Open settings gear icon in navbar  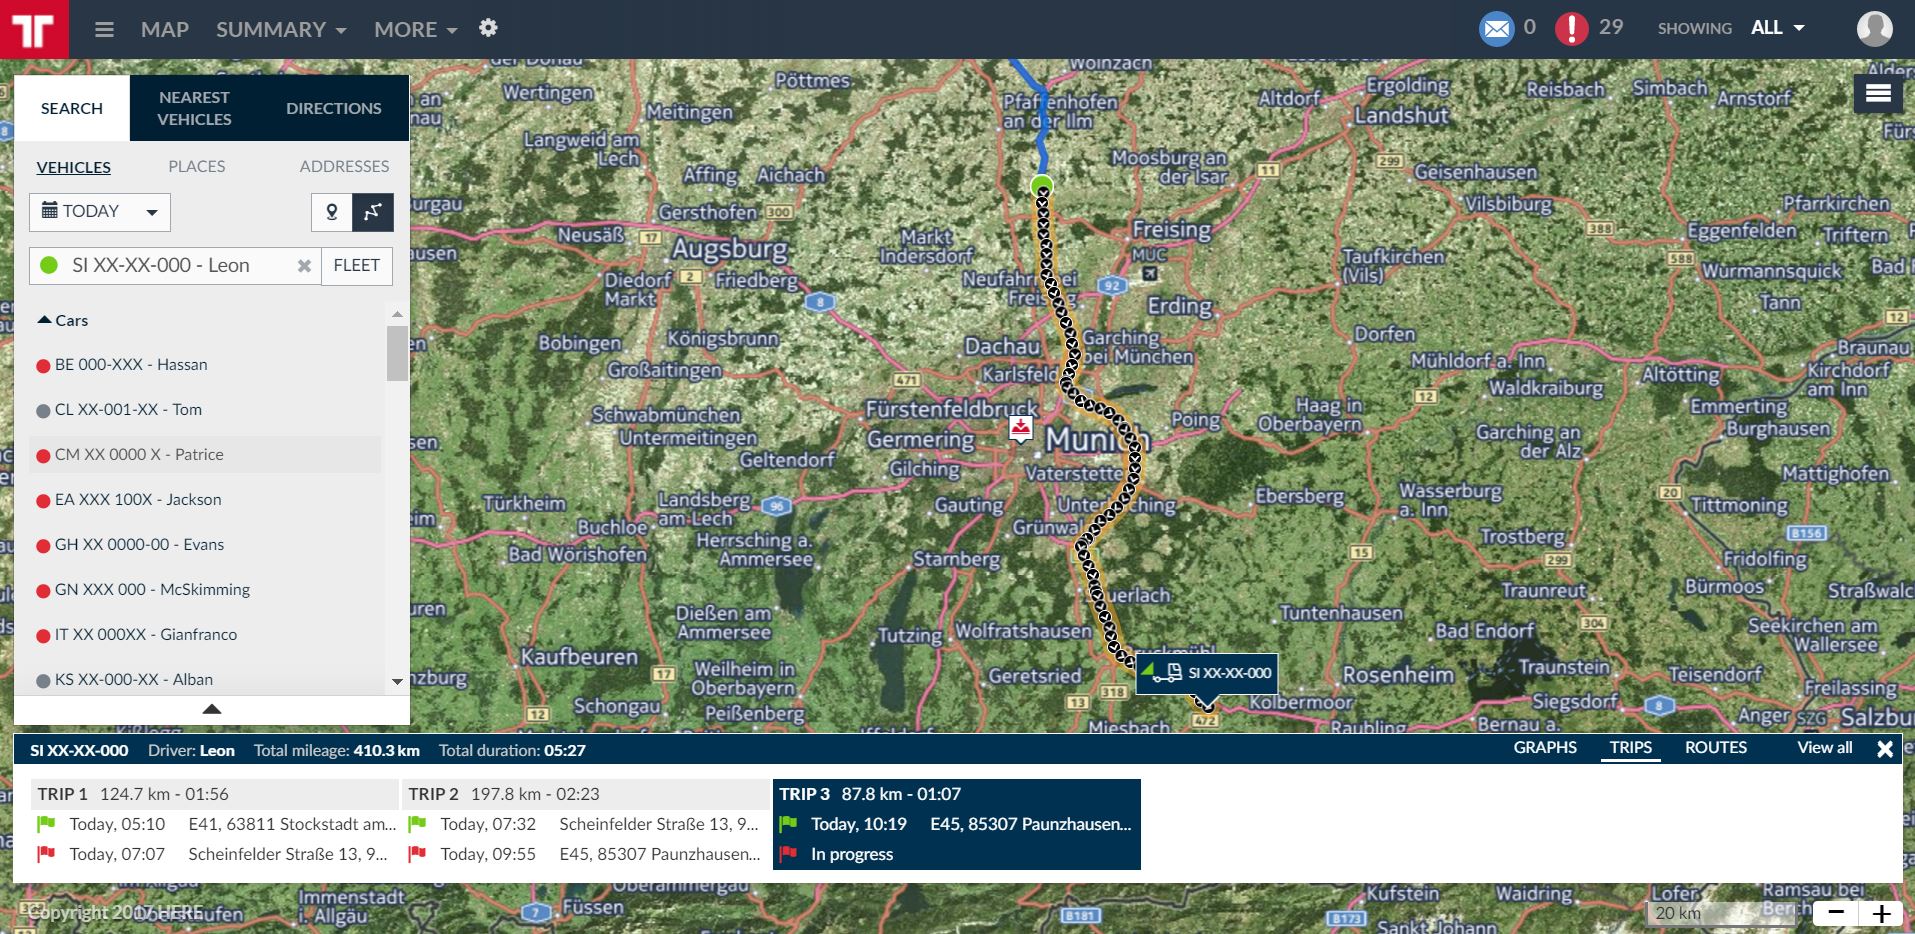[488, 28]
